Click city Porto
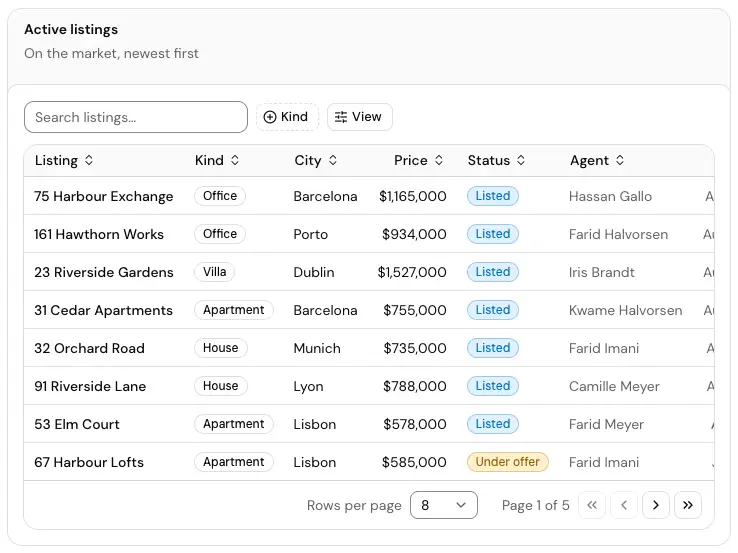This screenshot has height=553, width=738. [311, 234]
